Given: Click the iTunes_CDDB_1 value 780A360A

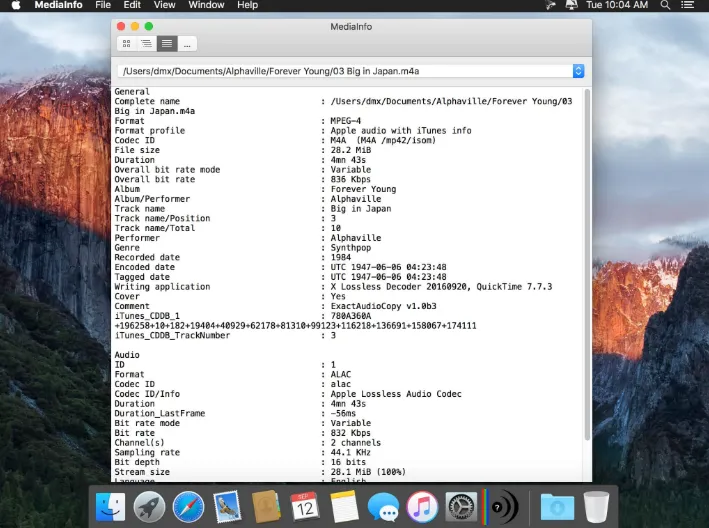Looking at the screenshot, I should 350,316.
